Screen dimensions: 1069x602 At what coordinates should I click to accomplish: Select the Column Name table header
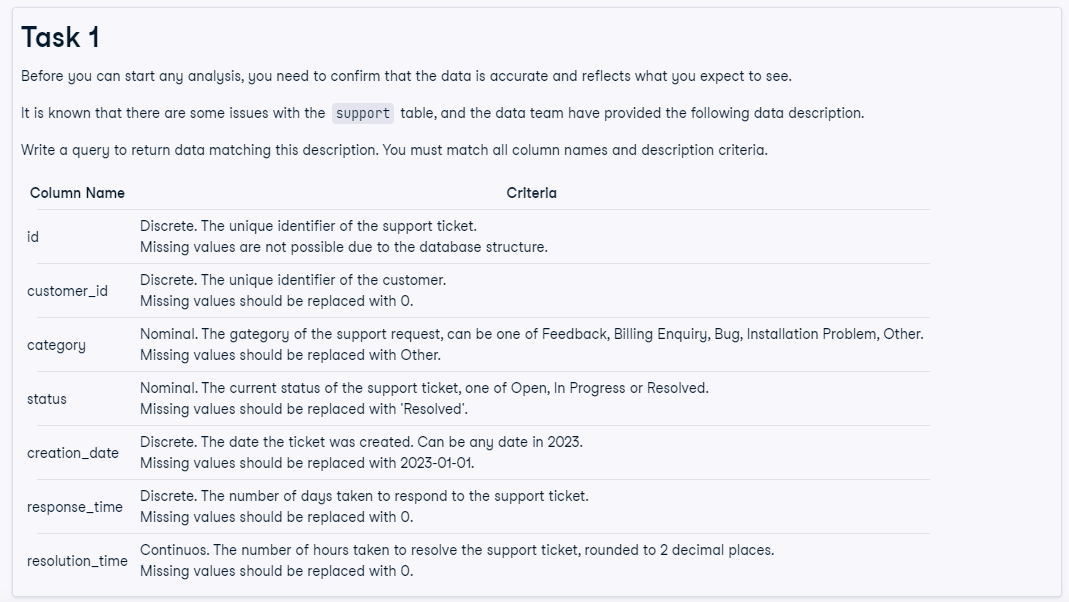77,193
